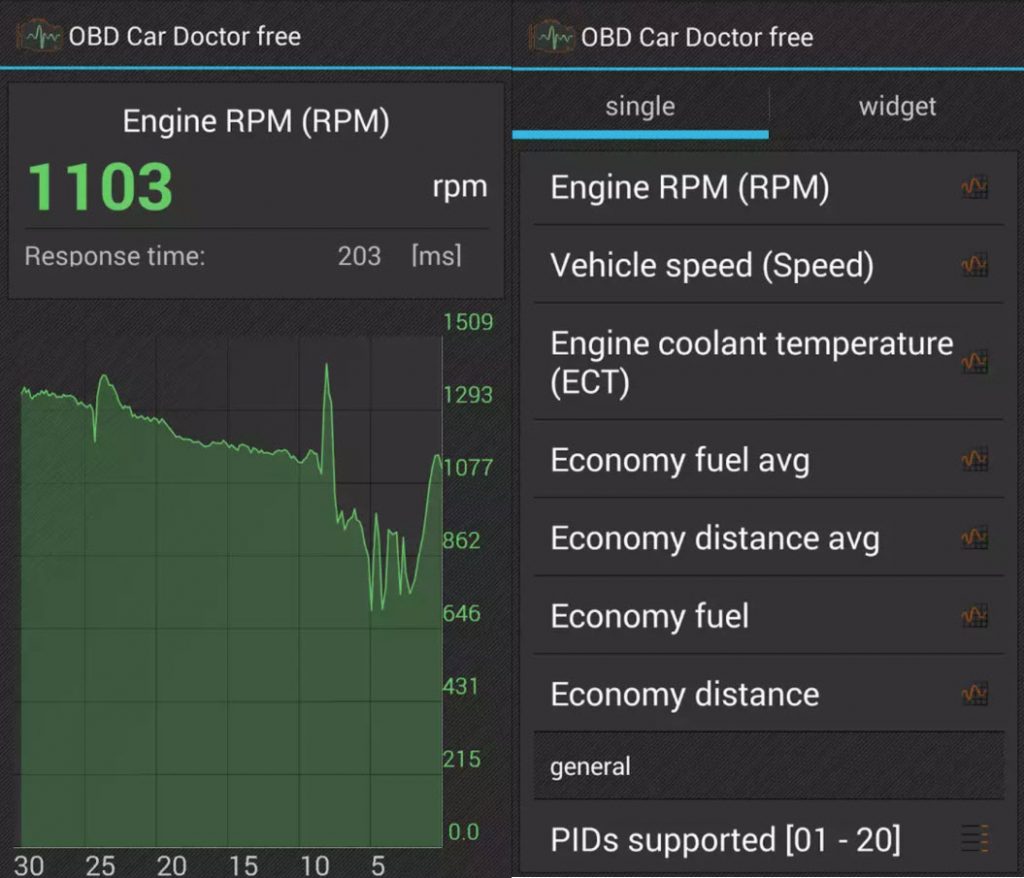Tap the 1293 axis label on chart

pyautogui.click(x=468, y=395)
